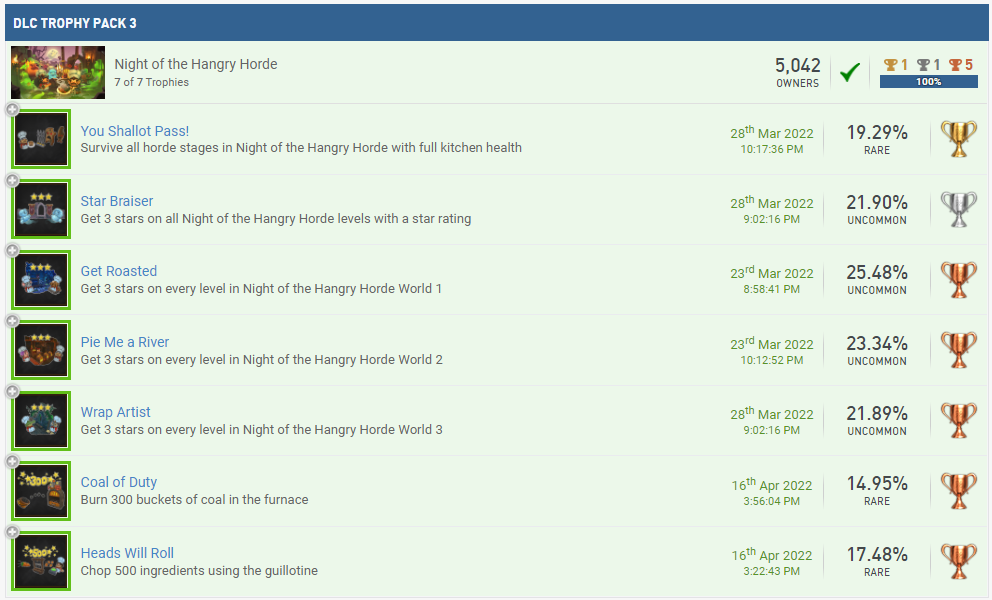Image resolution: width=992 pixels, height=600 pixels.
Task: Open the You Shallot Pass! trophy link
Action: click(134, 131)
